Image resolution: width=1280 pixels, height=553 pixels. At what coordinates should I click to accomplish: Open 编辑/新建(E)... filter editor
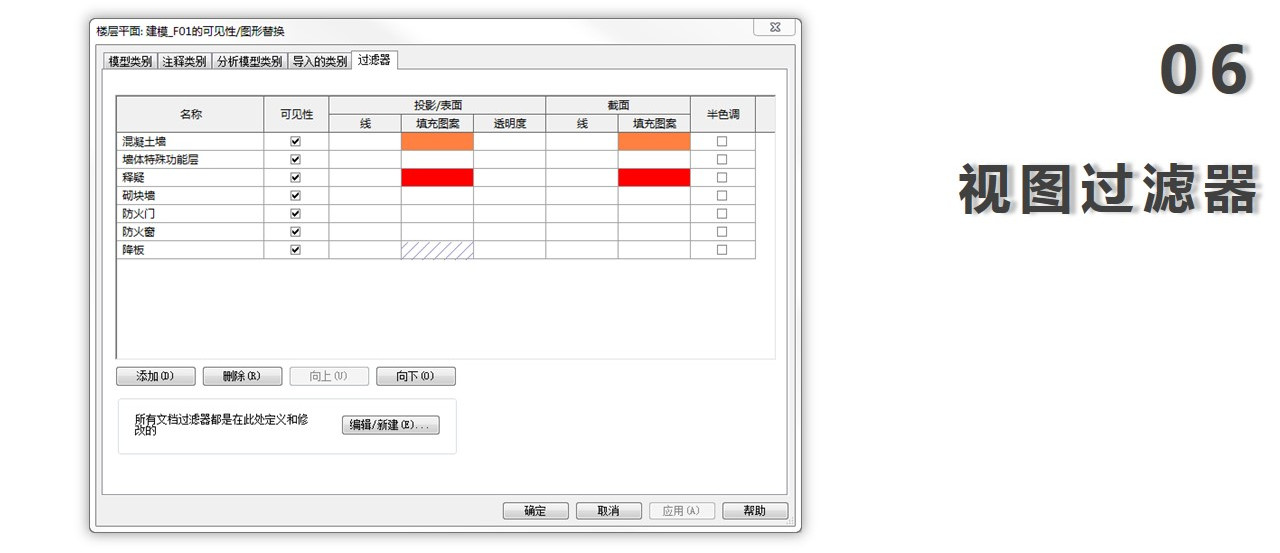[390, 425]
